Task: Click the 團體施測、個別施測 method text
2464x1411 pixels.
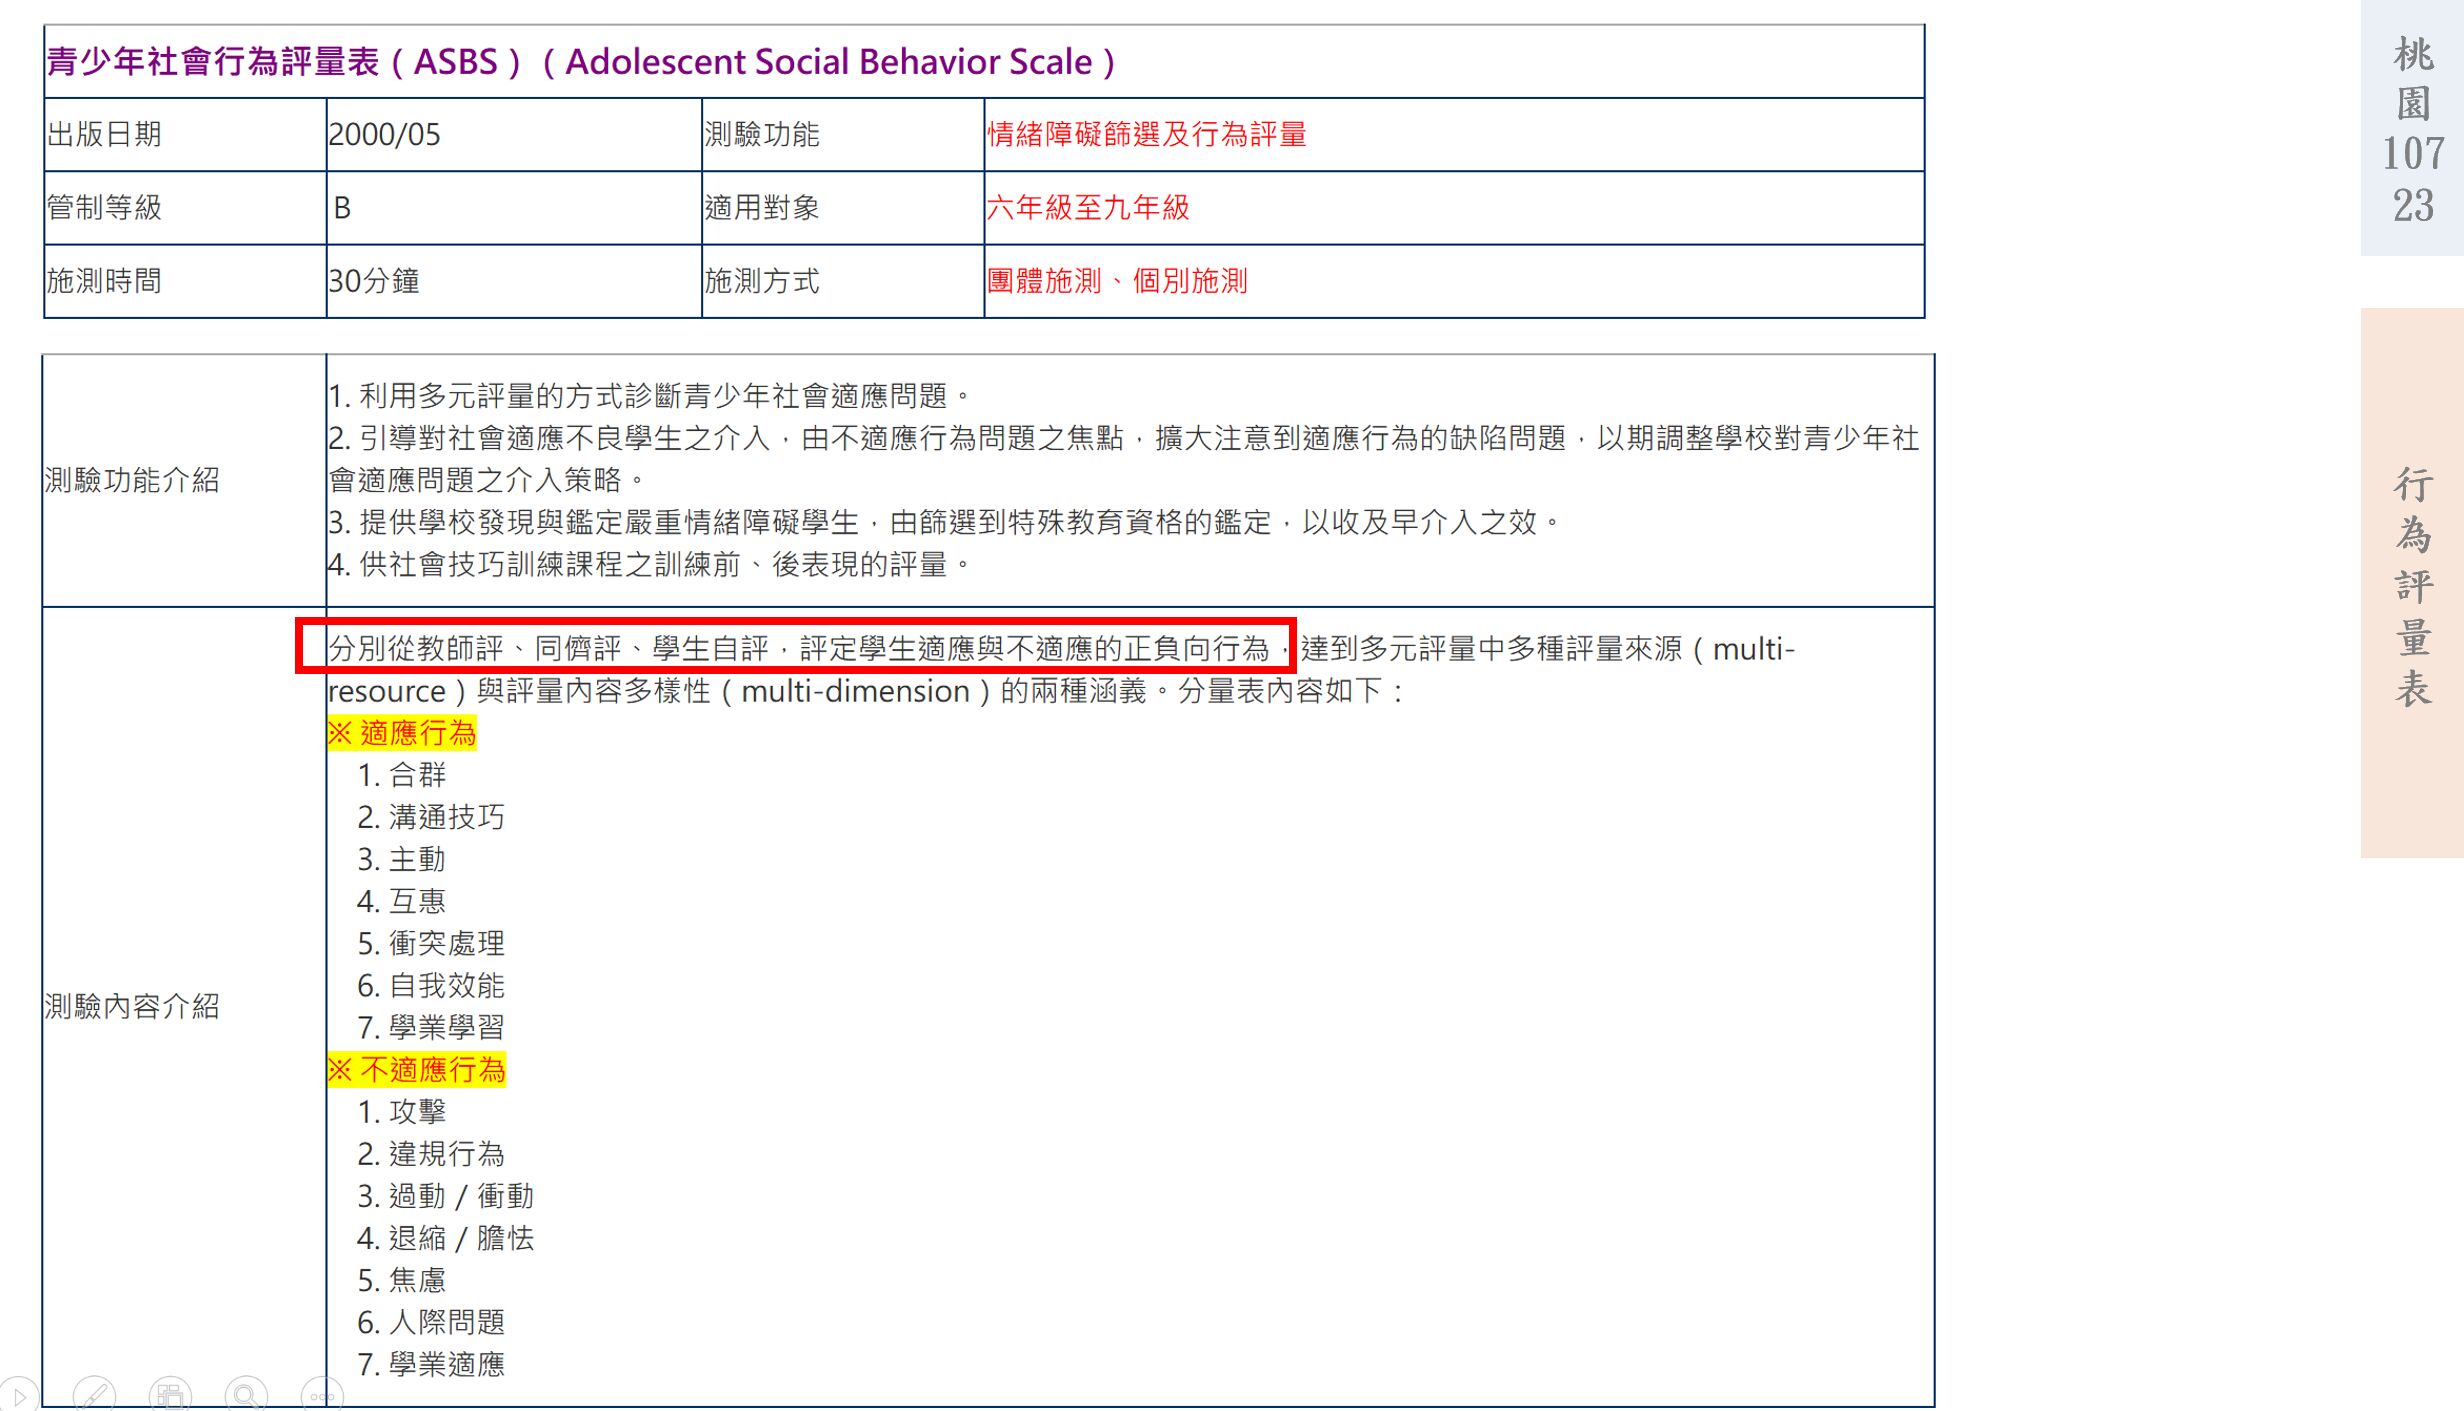Action: pyautogui.click(x=1117, y=281)
